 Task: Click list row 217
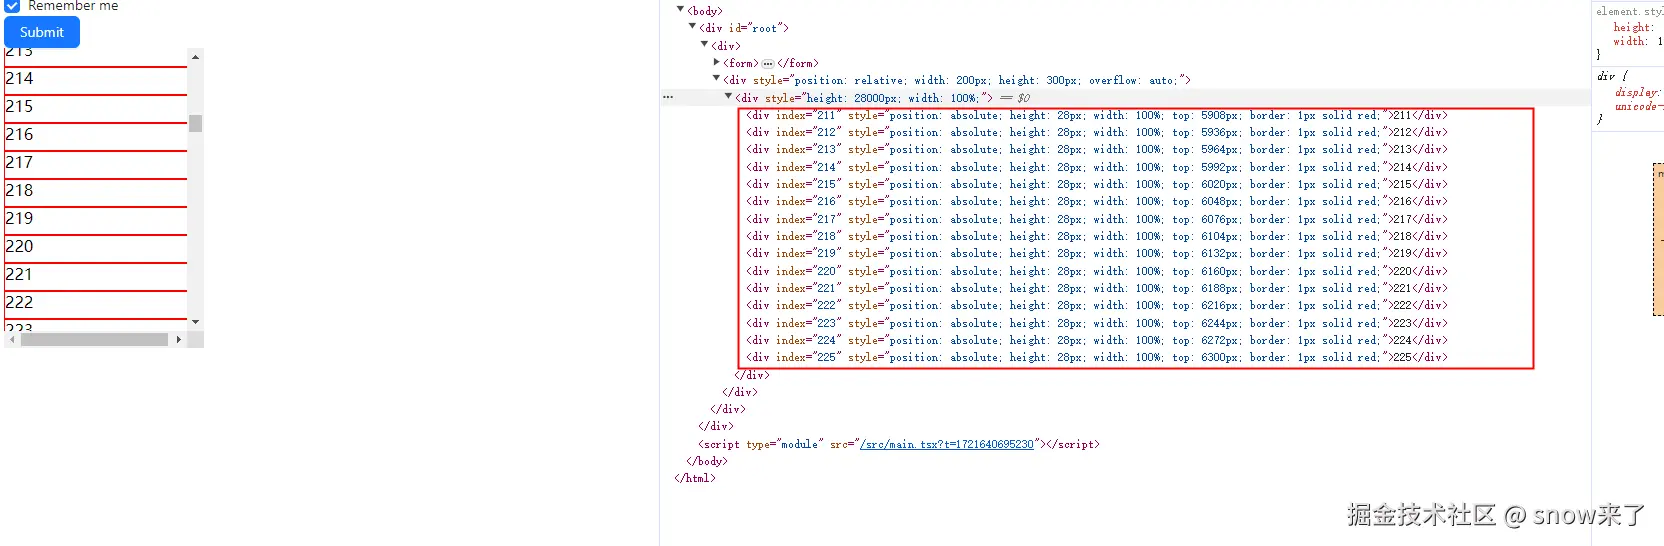[96, 164]
